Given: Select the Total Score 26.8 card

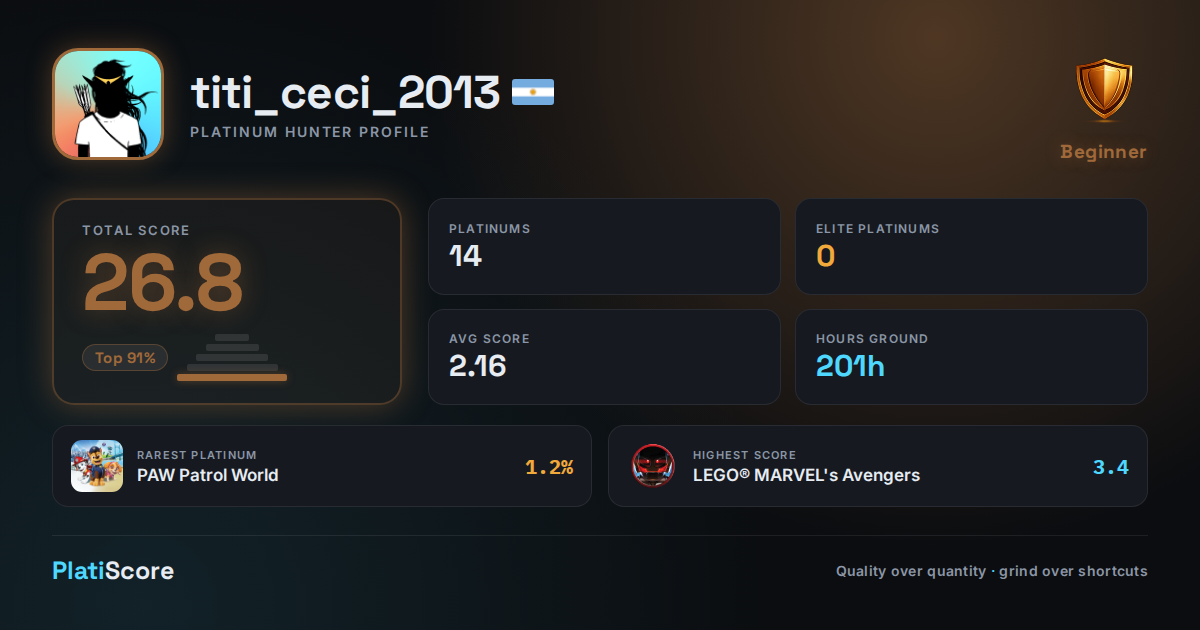Looking at the screenshot, I should (227, 301).
